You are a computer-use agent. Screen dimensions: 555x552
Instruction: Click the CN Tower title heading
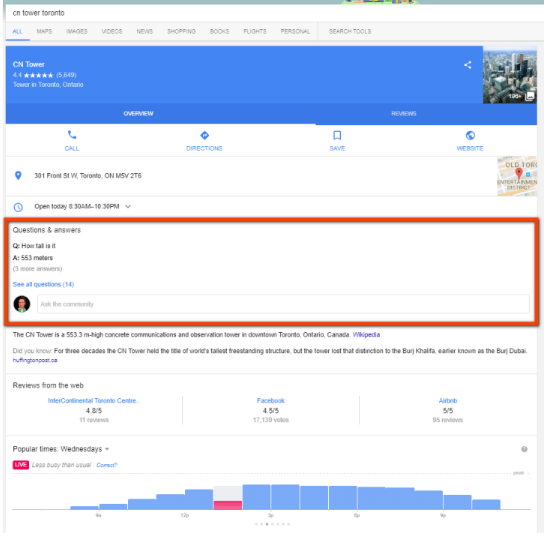coord(29,64)
